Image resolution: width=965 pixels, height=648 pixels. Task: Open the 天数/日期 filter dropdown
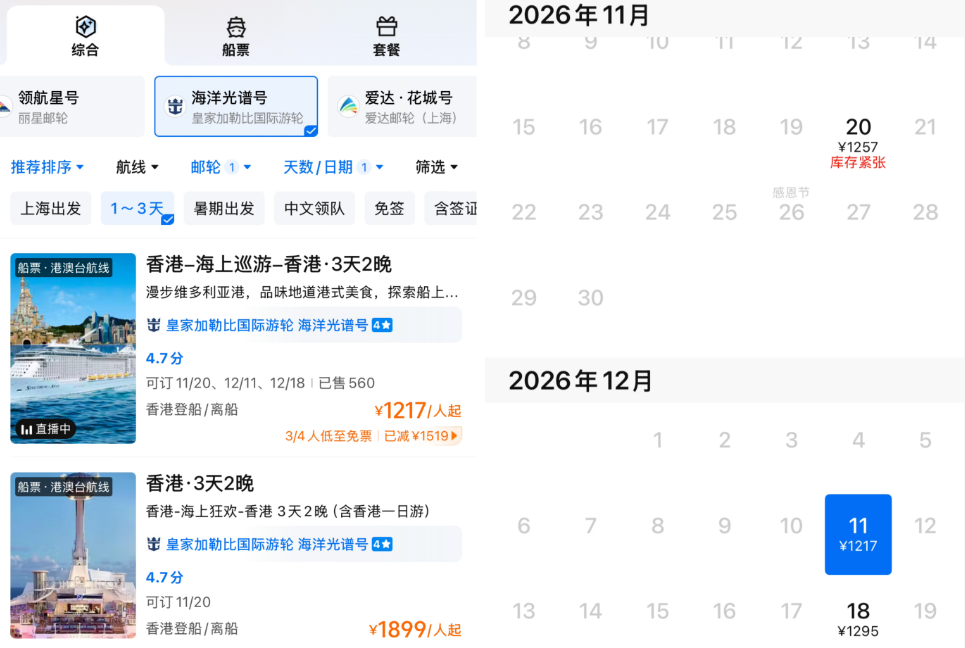click(x=334, y=167)
